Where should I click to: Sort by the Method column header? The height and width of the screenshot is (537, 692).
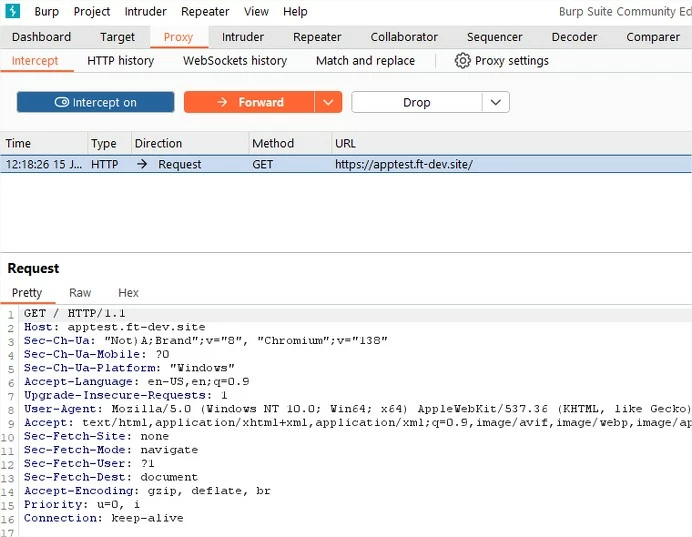290,143
